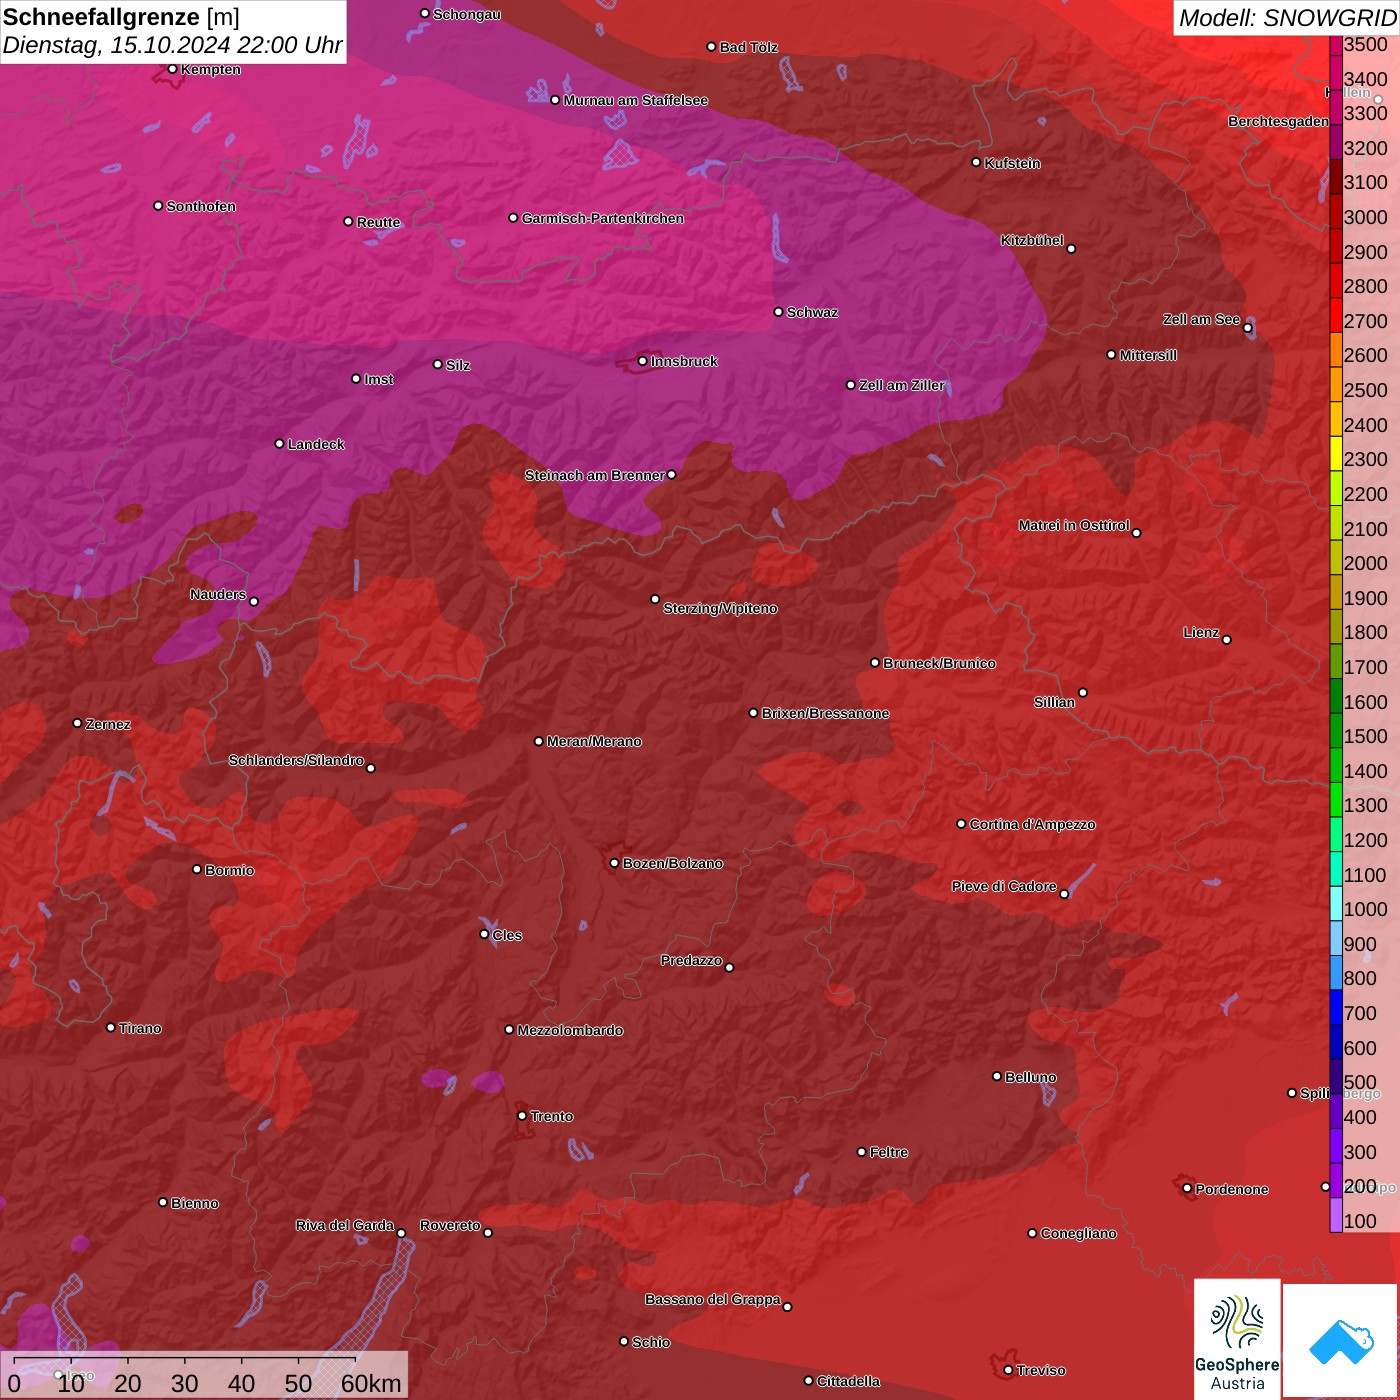This screenshot has width=1400, height=1400.
Task: Click the Mezzolombardo label
Action: click(570, 1030)
